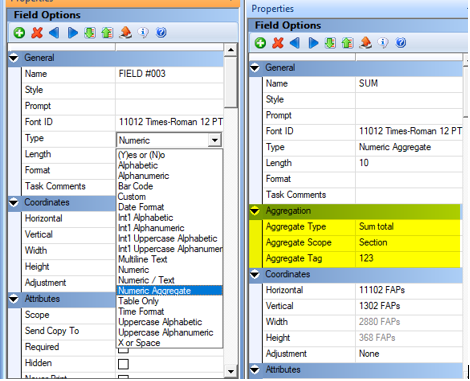470x381 pixels.
Task: Click blue help icon in left toolbar
Action: click(161, 33)
